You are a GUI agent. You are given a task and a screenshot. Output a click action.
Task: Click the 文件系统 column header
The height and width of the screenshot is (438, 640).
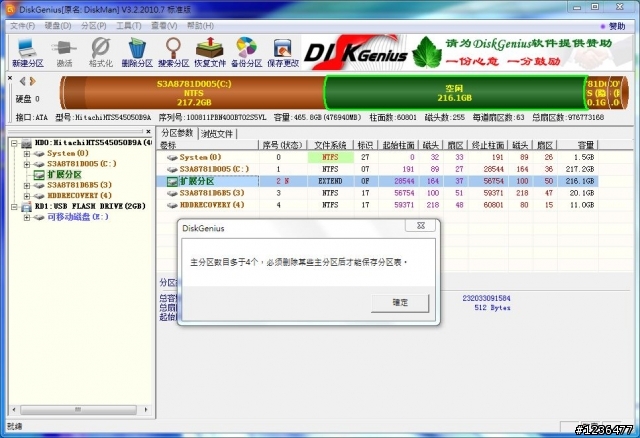(x=330, y=145)
